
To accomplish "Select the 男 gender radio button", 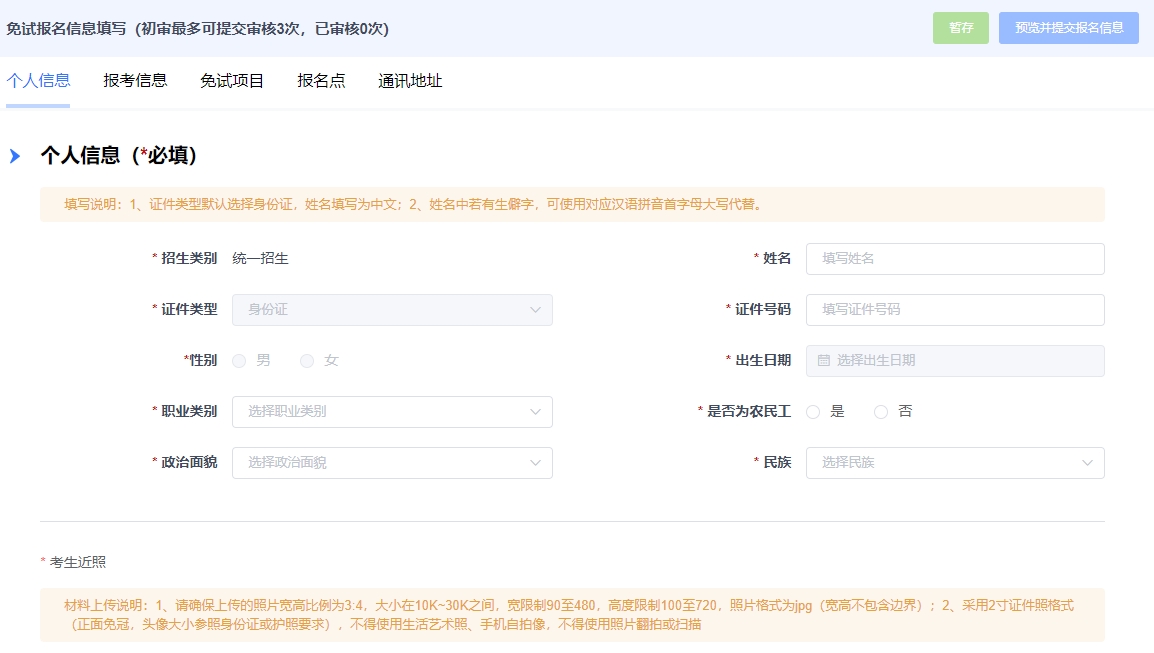I will 239,361.
